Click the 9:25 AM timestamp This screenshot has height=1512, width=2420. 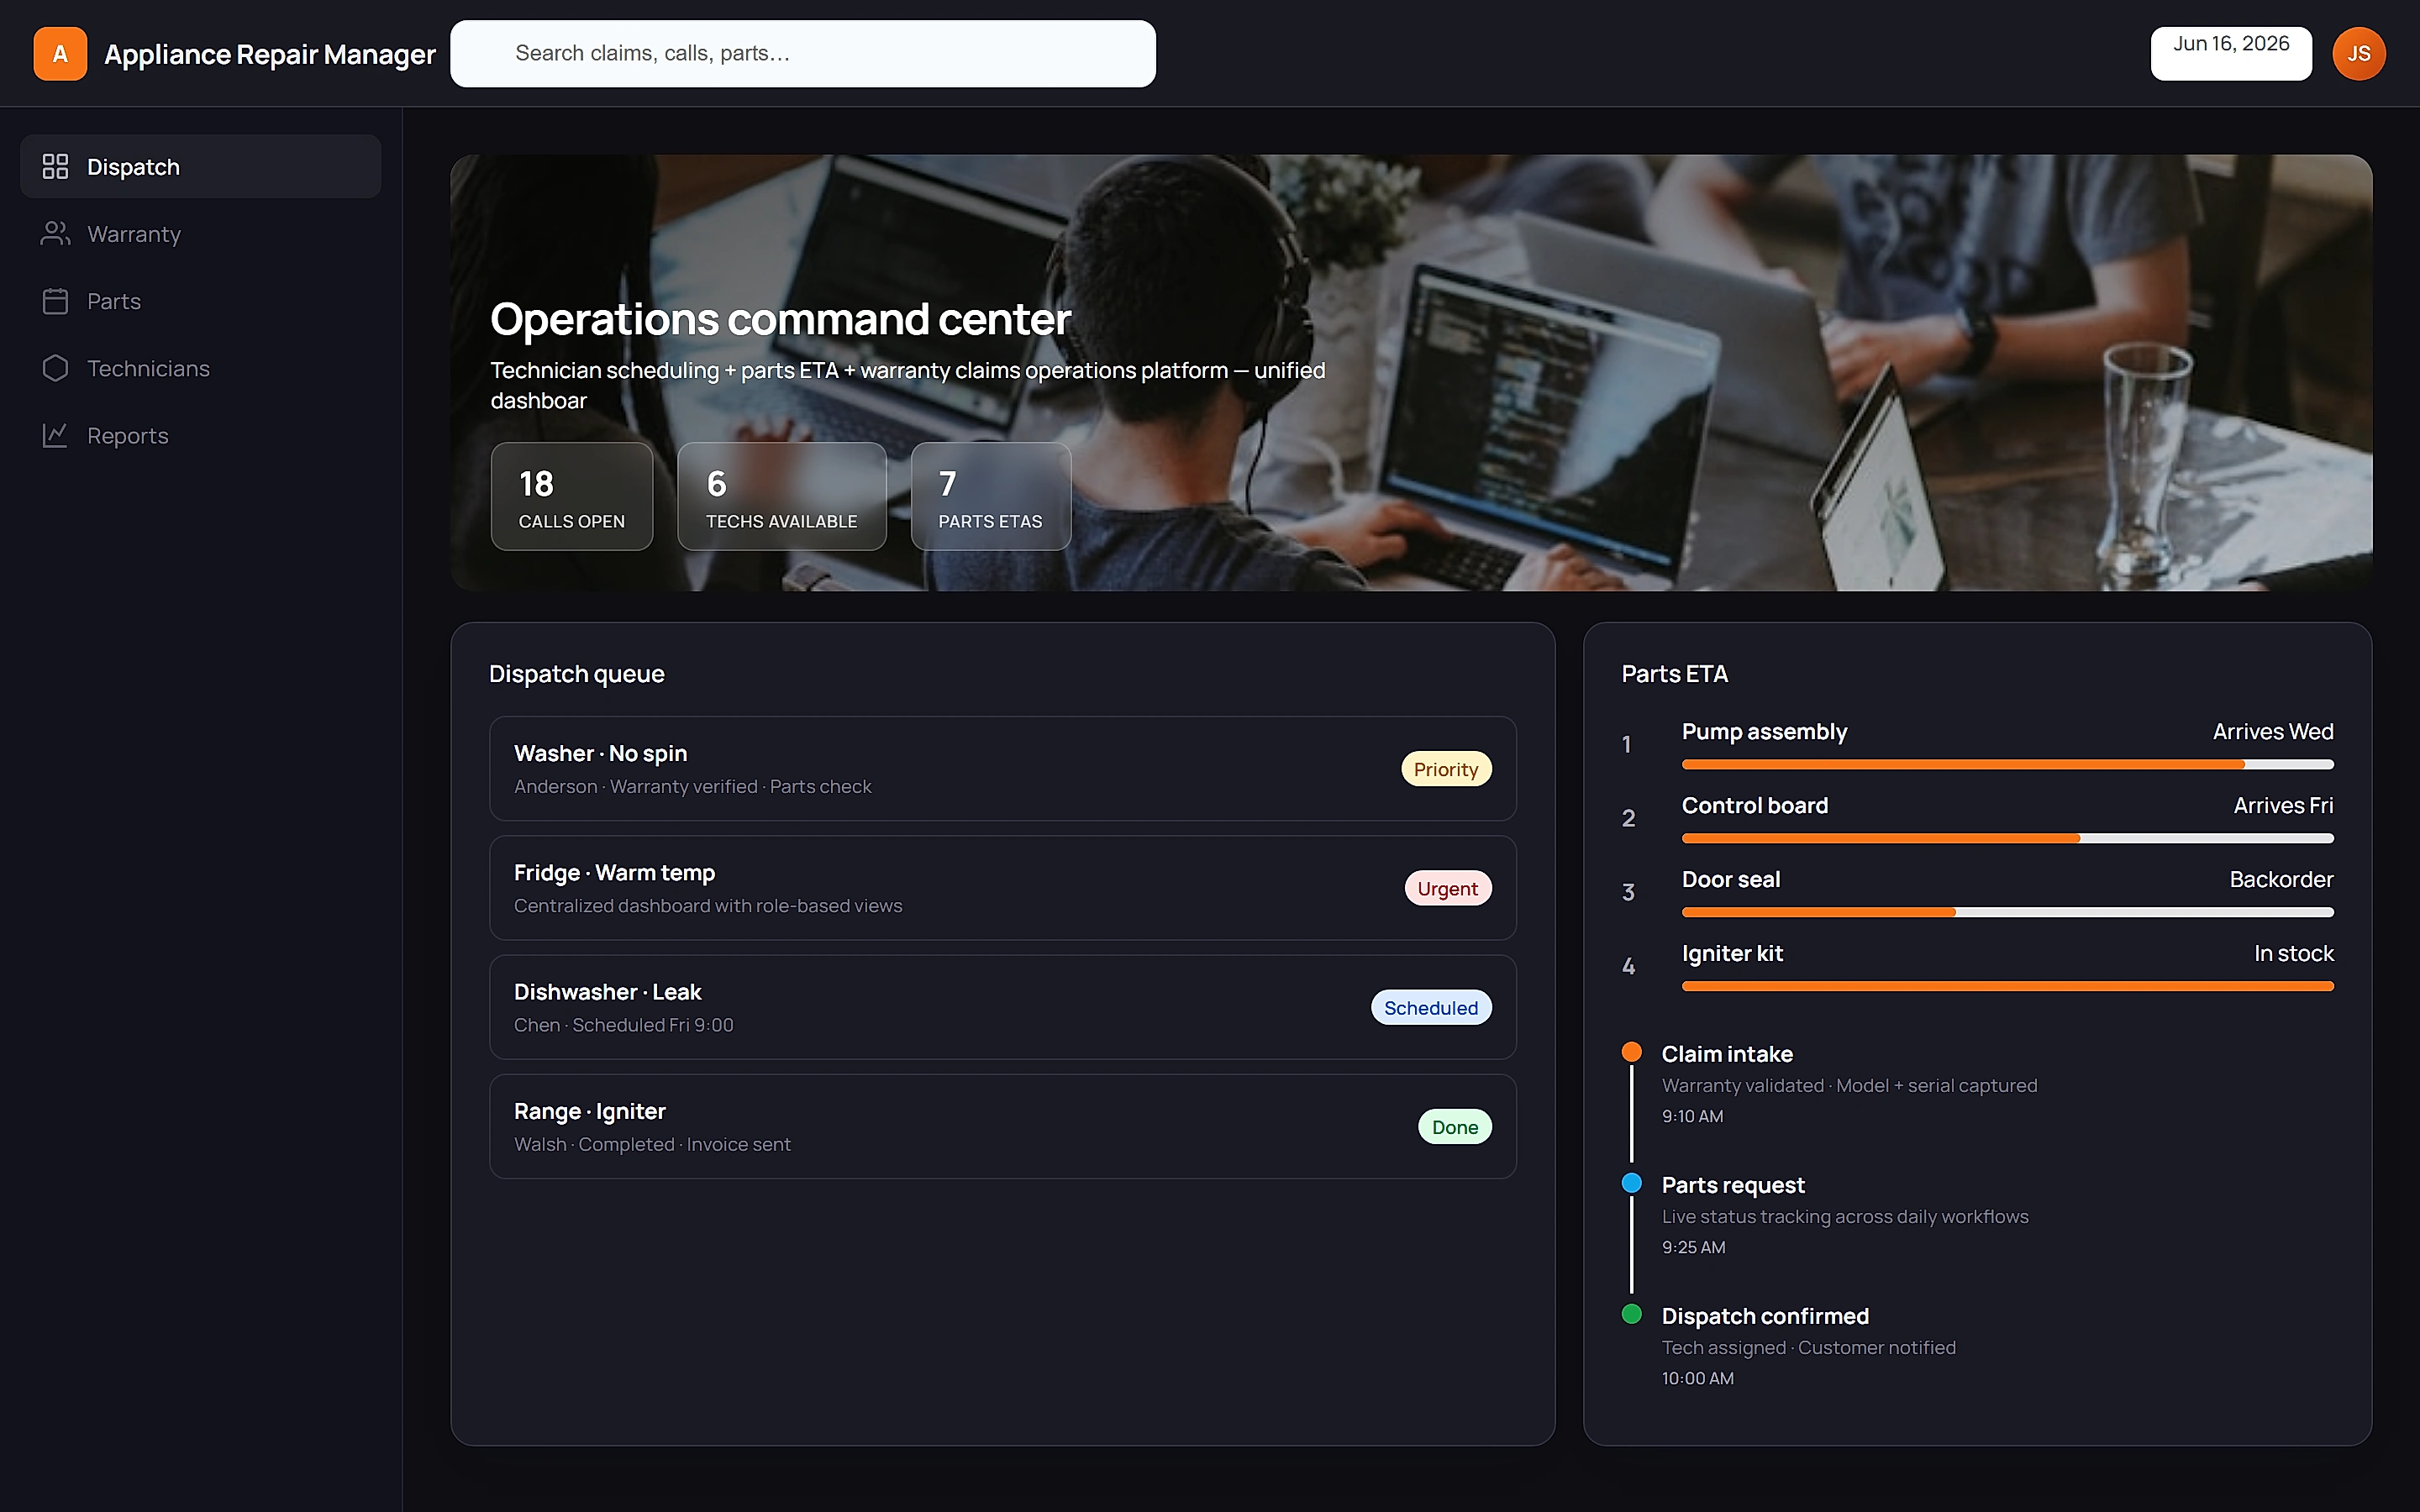coord(1693,1247)
